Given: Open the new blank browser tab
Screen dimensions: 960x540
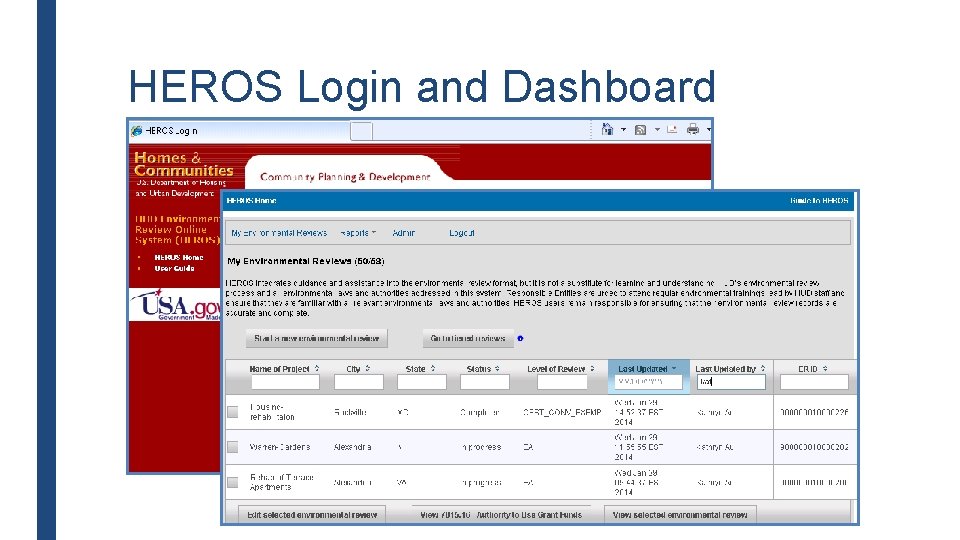Looking at the screenshot, I should point(361,130).
